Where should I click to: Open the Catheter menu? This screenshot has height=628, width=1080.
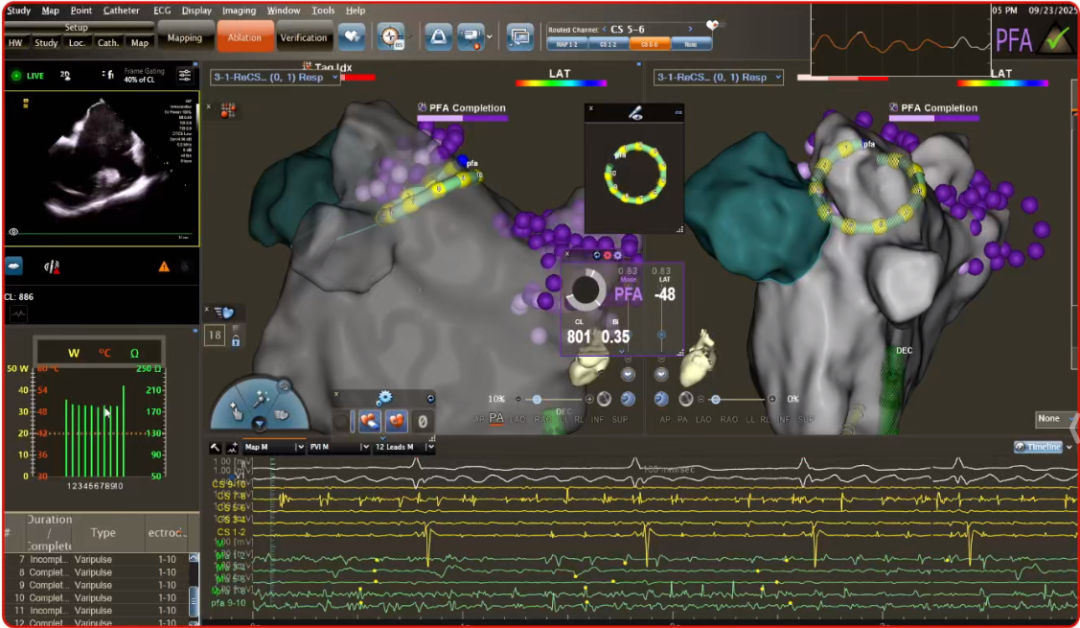pos(121,10)
